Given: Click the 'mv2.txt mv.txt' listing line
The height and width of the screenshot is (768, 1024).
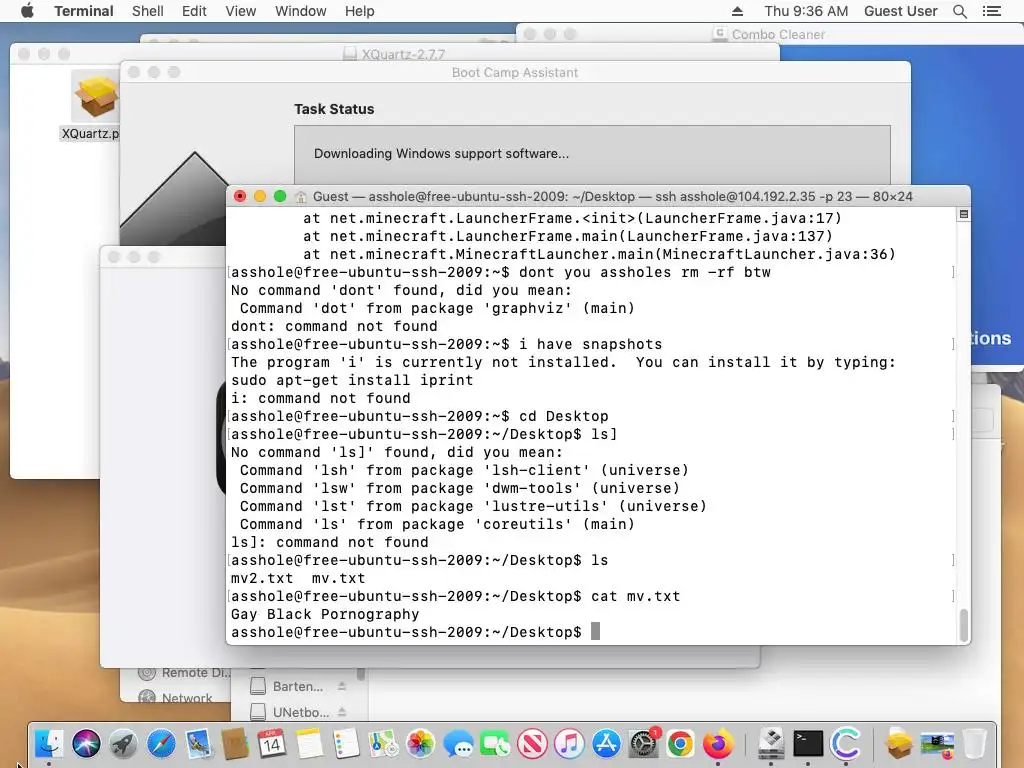Looking at the screenshot, I should (298, 579).
